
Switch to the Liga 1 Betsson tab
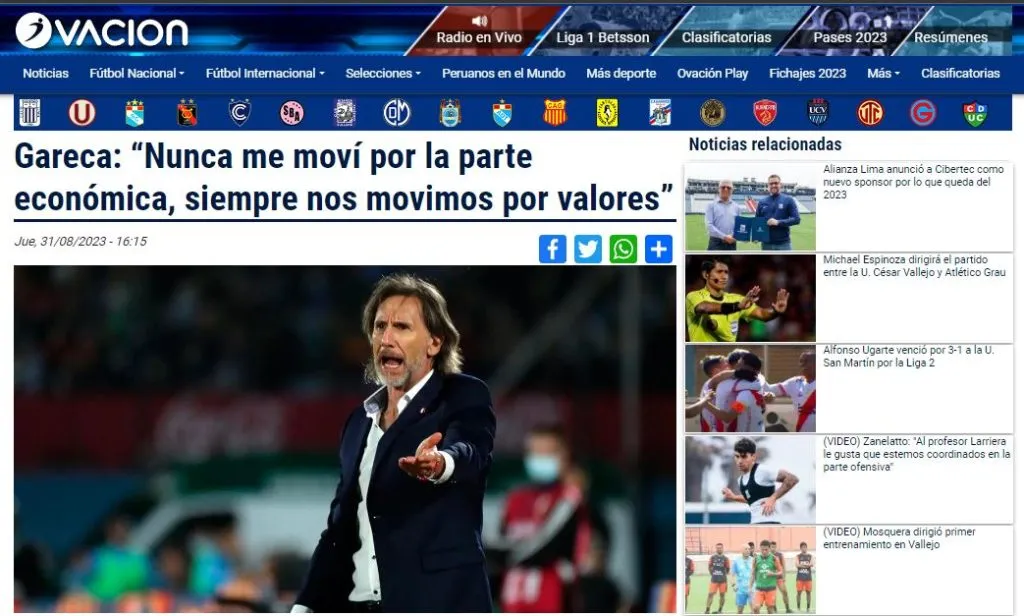[602, 37]
